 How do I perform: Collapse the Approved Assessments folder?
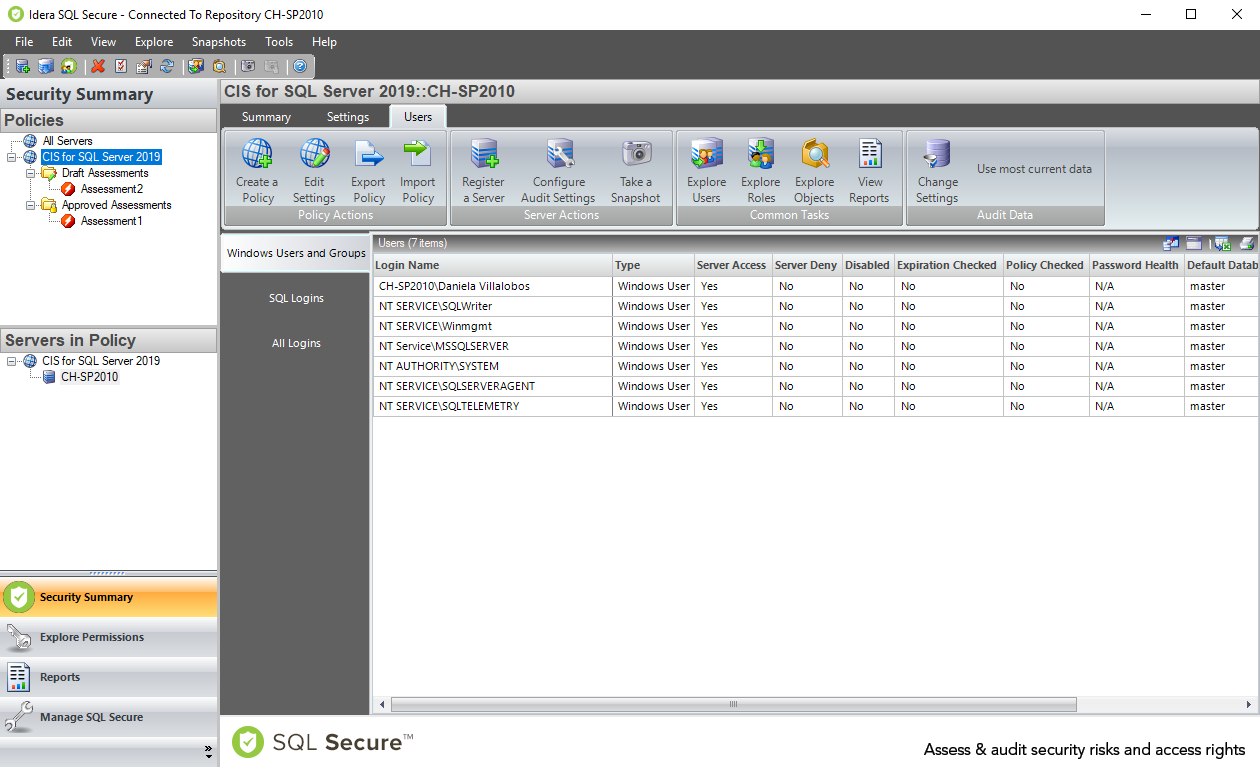pos(30,205)
